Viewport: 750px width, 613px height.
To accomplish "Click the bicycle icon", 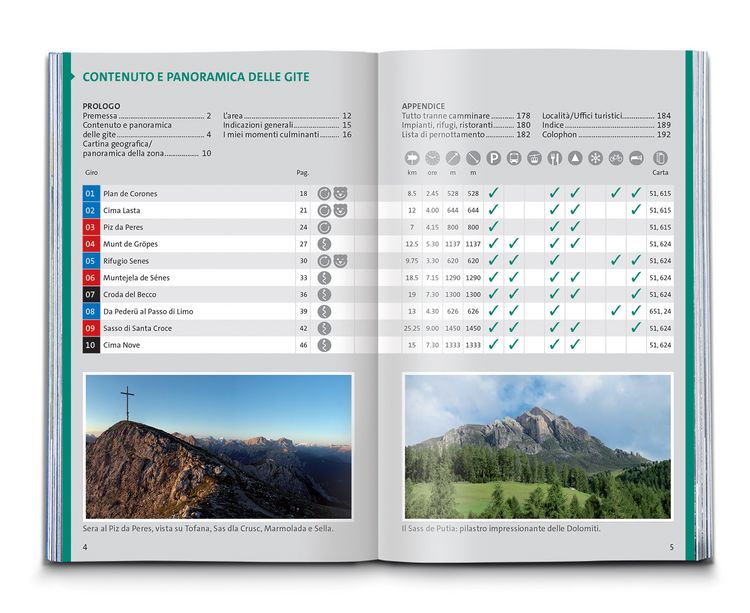I will tap(616, 158).
